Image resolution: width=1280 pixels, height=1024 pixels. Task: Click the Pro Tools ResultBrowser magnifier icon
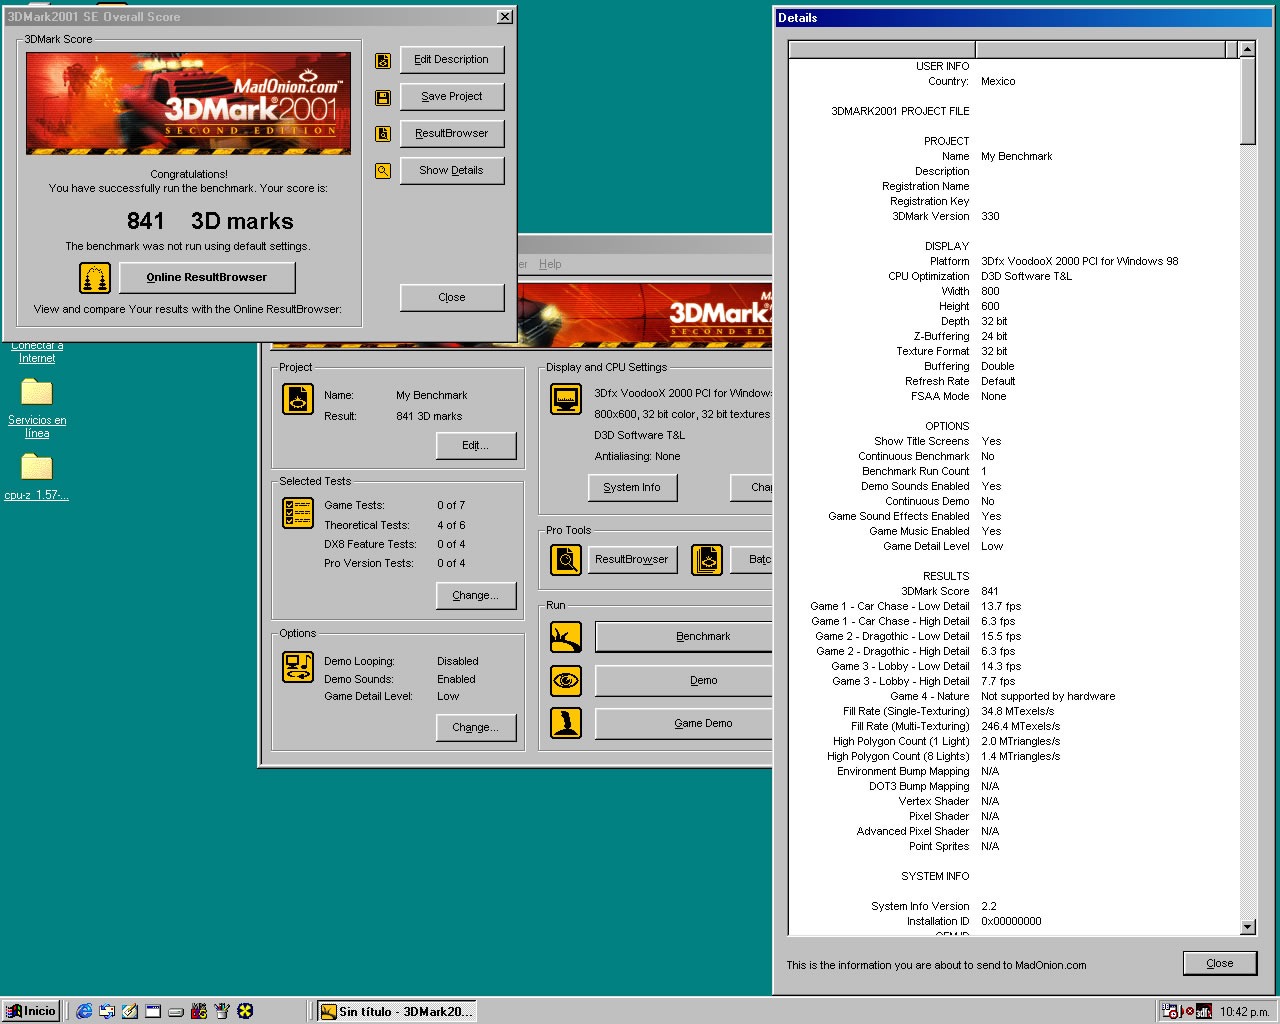[x=566, y=560]
